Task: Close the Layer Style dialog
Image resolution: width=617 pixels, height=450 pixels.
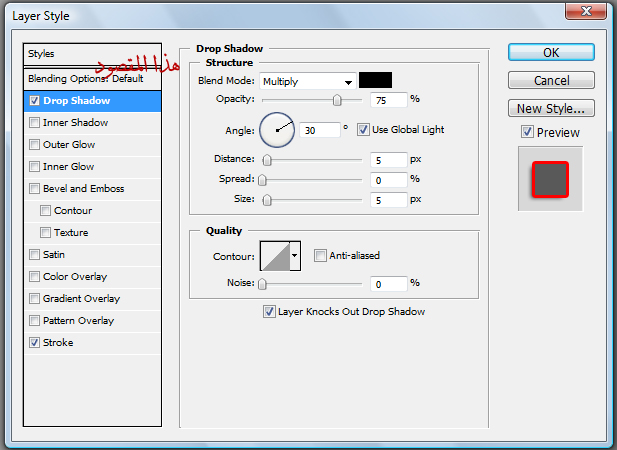Action: [x=590, y=14]
